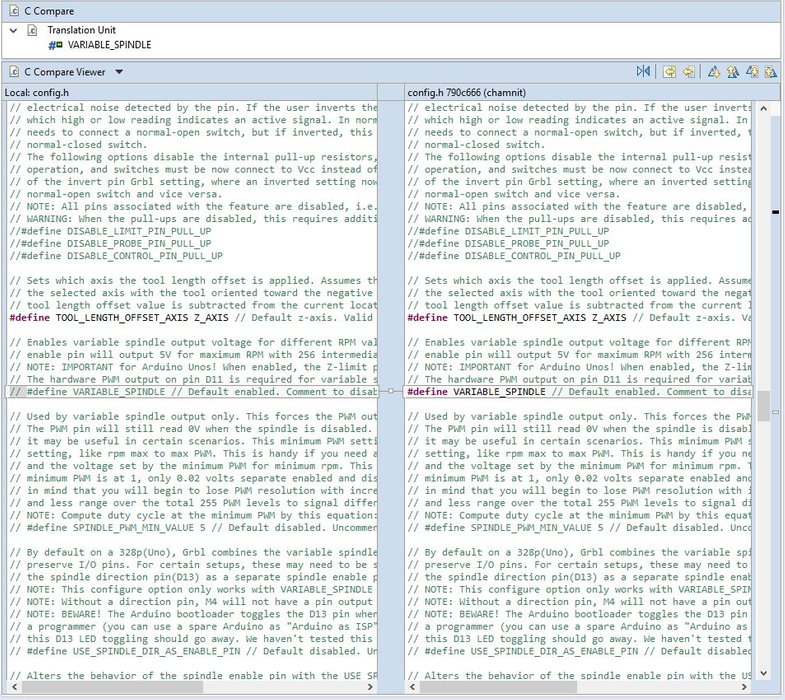Jump to previous change
Image resolution: width=785 pixels, height=700 pixels.
771,72
